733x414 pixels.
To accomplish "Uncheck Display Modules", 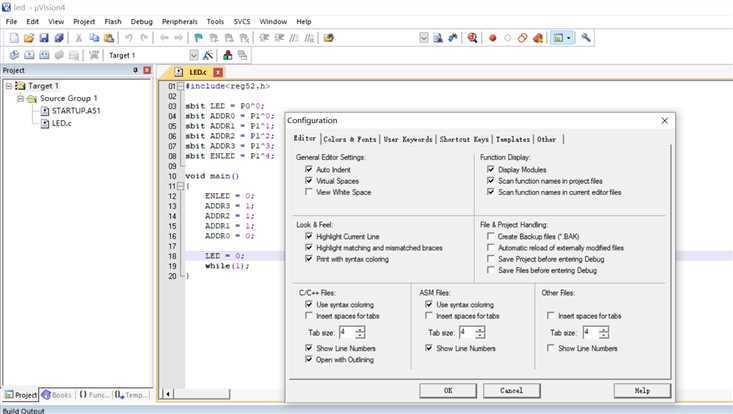I will click(490, 169).
